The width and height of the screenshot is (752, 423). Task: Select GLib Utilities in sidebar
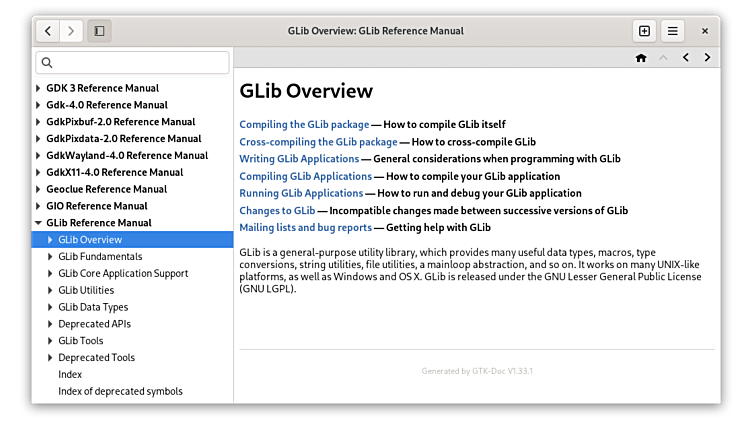tap(86, 290)
